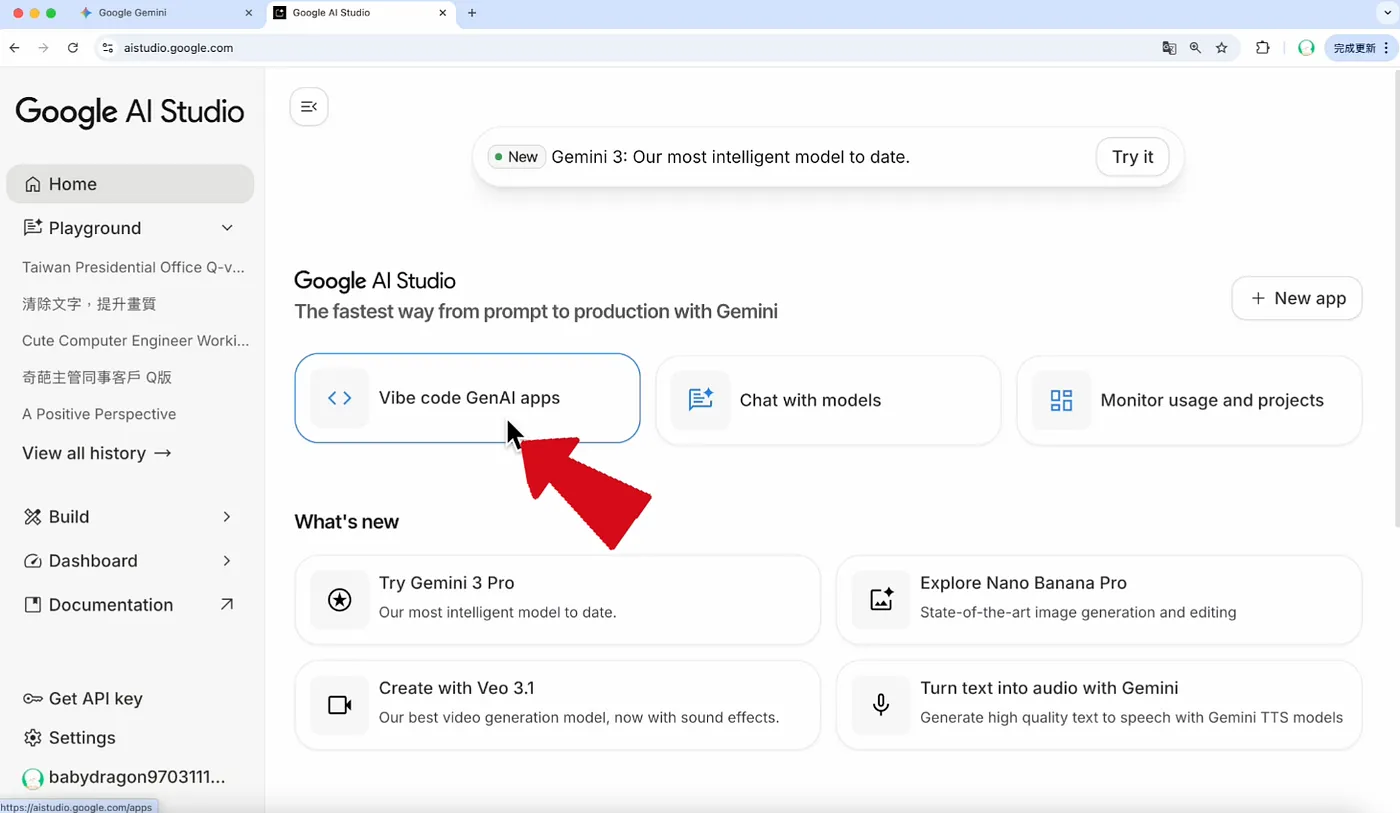This screenshot has height=813, width=1400.
Task: Click the Veo 3.1 video camera icon
Action: tap(339, 705)
